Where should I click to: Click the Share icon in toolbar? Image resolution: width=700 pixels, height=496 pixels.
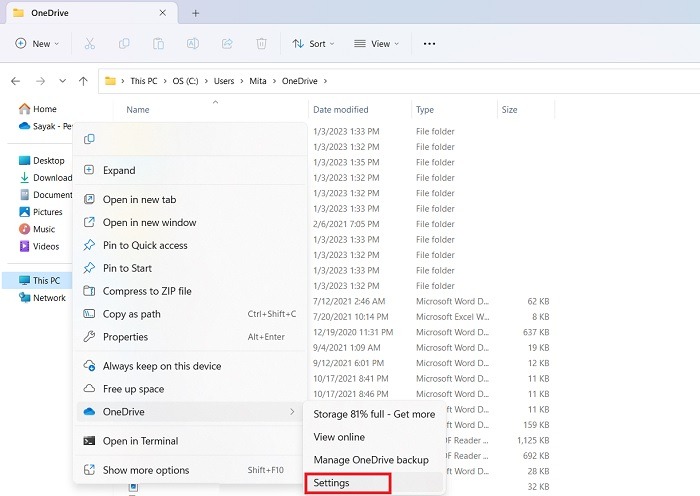[227, 43]
